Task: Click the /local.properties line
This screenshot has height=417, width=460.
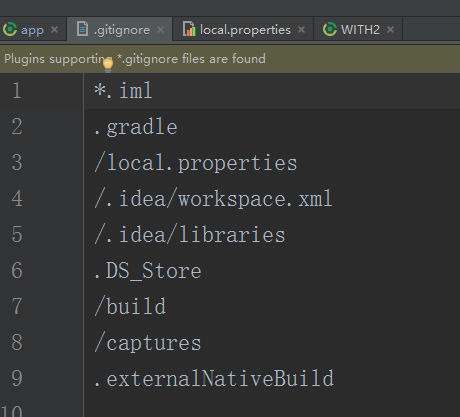Action: coord(195,163)
